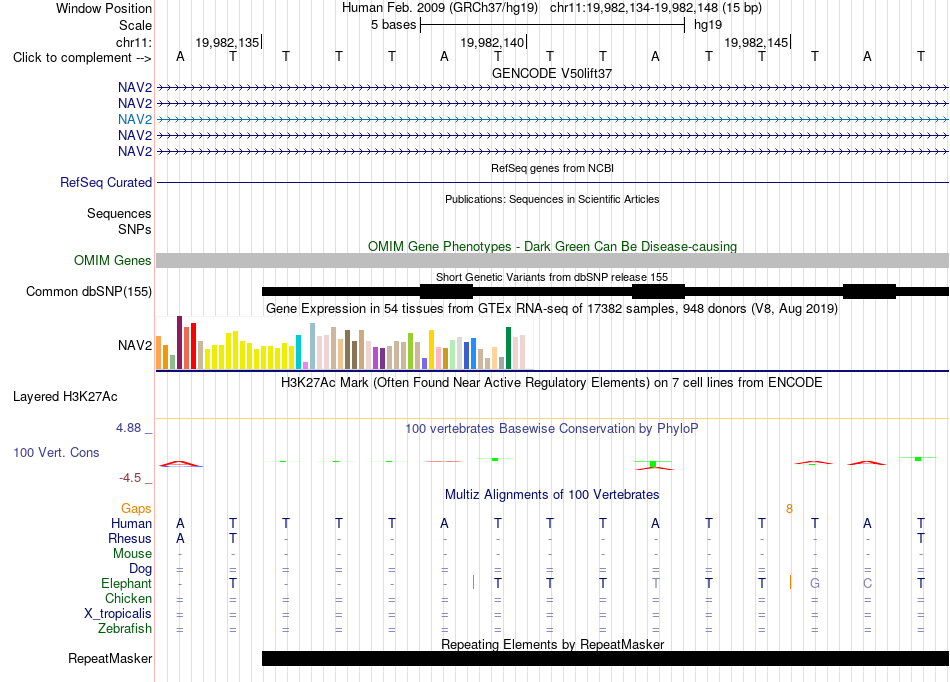Image resolution: width=950 pixels, height=682 pixels.
Task: Select the 'Rhesus' alignment row label
Action: [130, 538]
